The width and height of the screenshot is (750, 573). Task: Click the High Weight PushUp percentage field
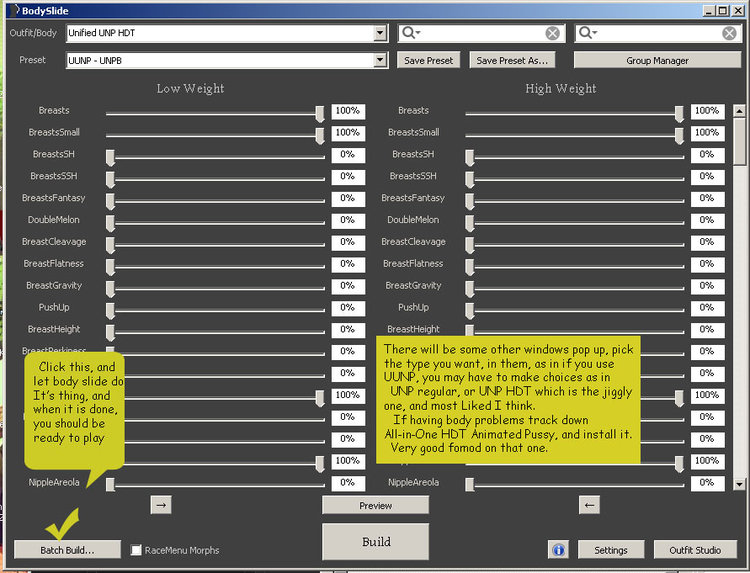tap(707, 308)
